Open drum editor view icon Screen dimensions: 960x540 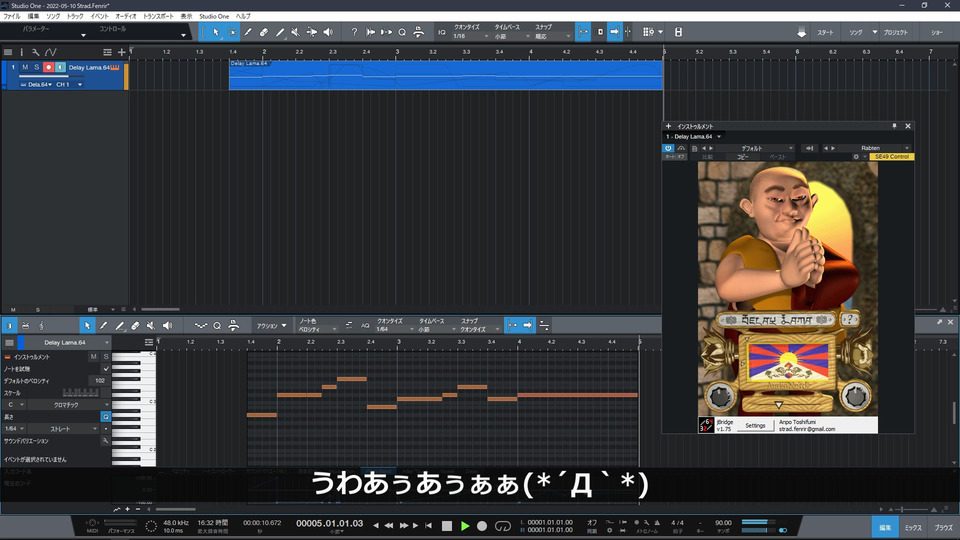[x=25, y=326]
